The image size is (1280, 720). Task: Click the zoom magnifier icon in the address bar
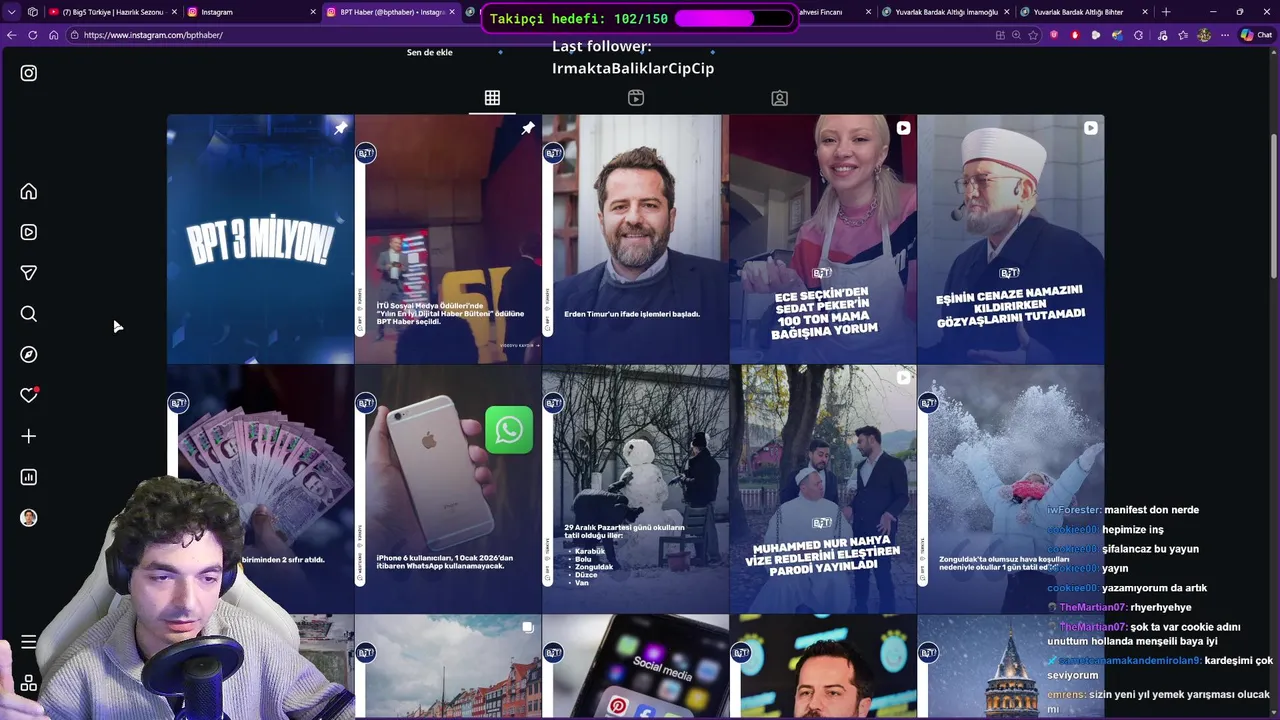pyautogui.click(x=1017, y=35)
